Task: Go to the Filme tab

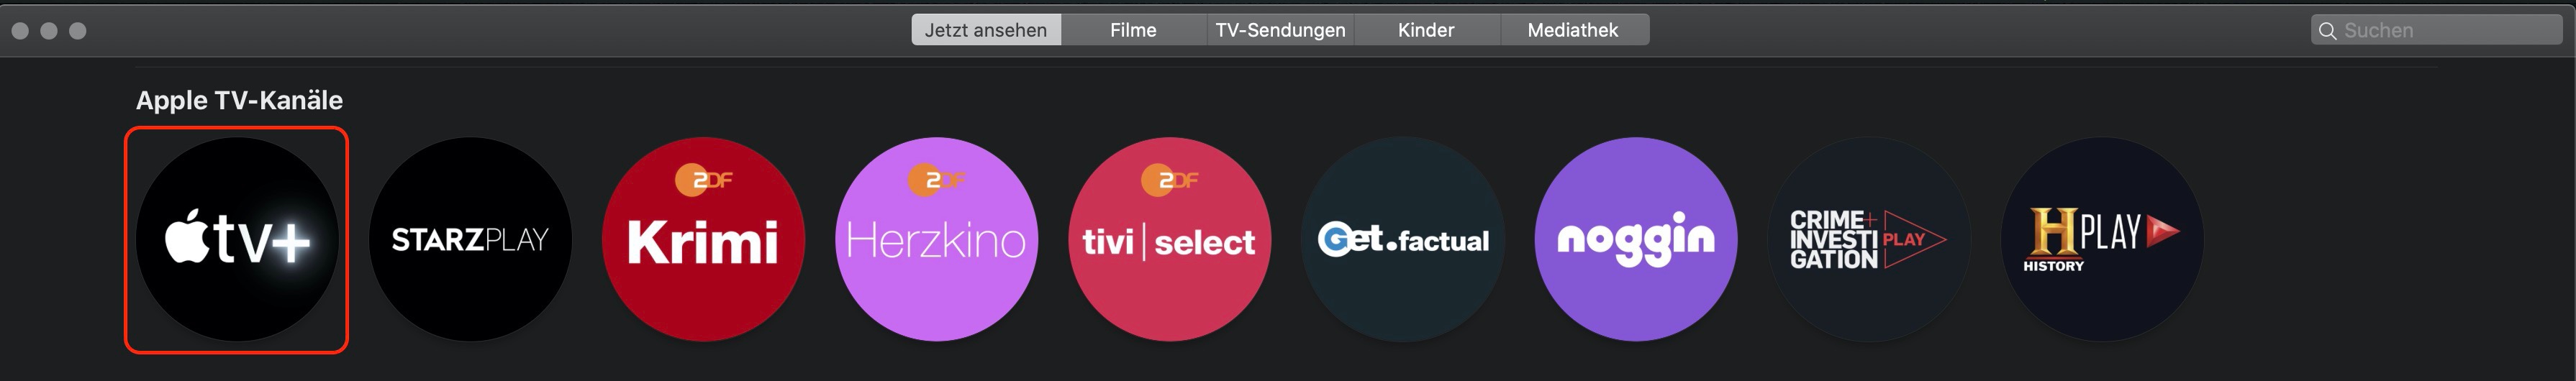Action: pyautogui.click(x=1133, y=30)
